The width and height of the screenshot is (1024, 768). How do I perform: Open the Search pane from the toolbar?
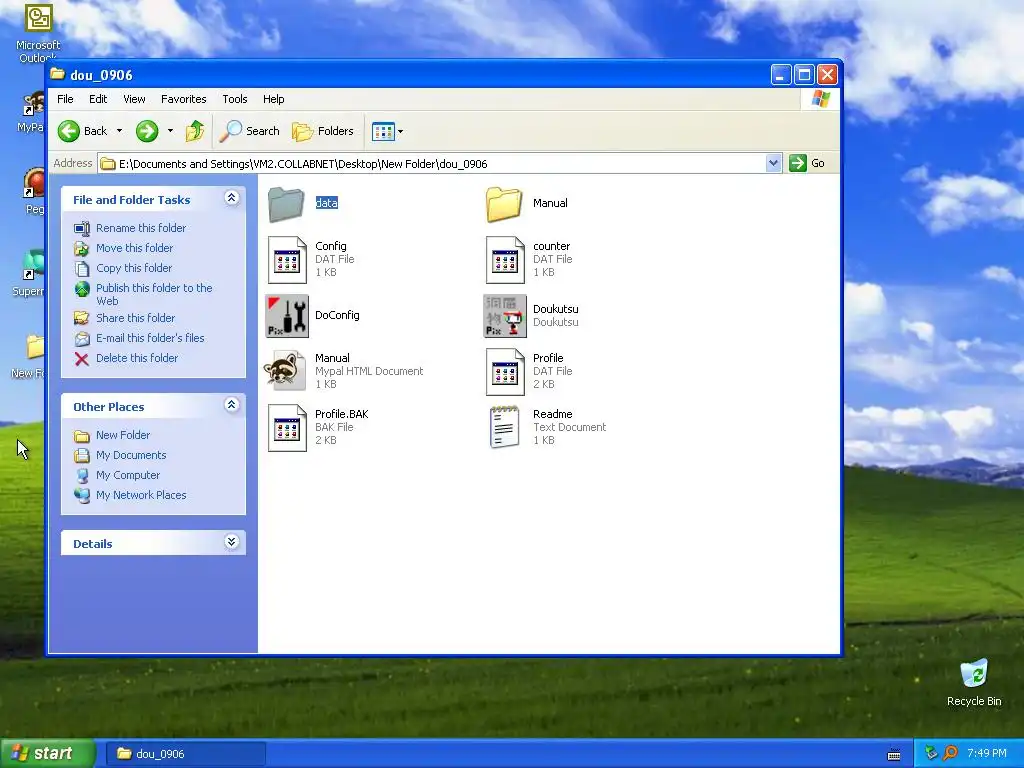[x=249, y=131]
